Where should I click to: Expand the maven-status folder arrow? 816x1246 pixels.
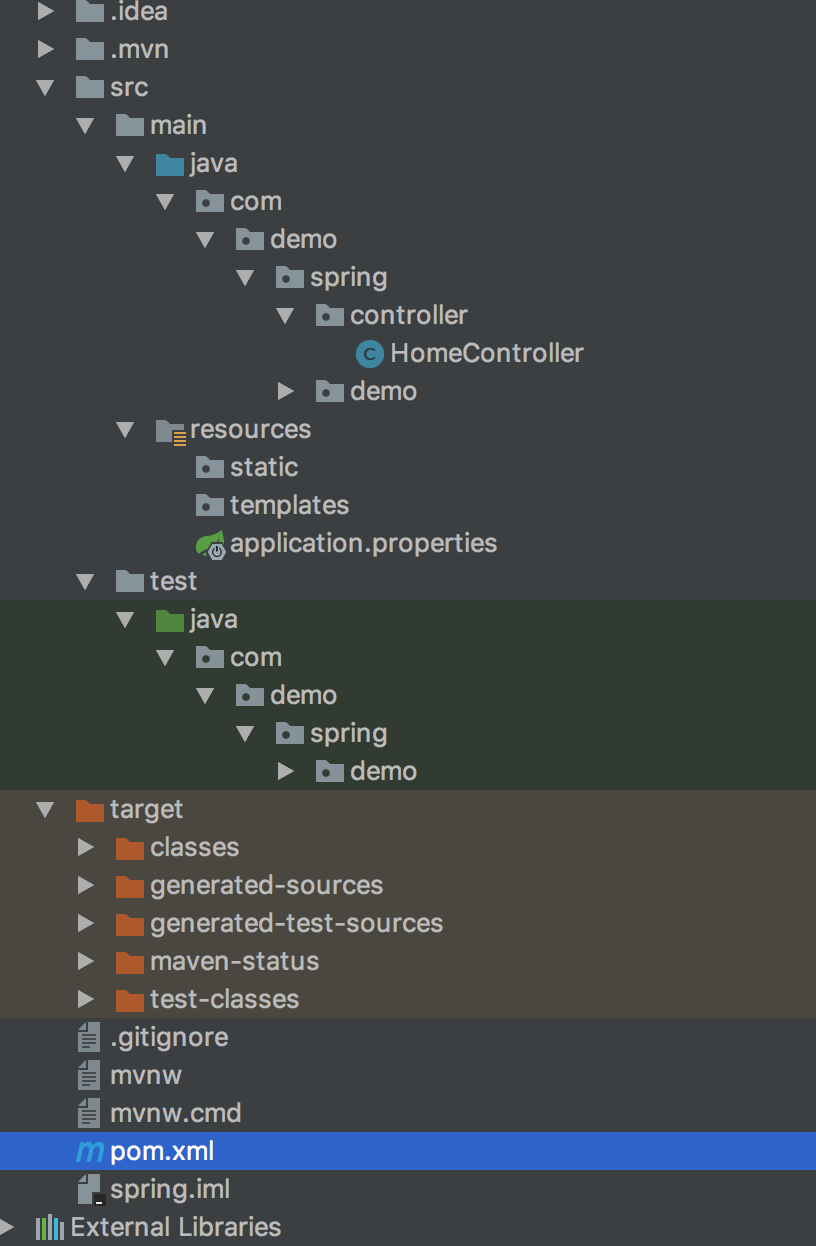[x=86, y=961]
